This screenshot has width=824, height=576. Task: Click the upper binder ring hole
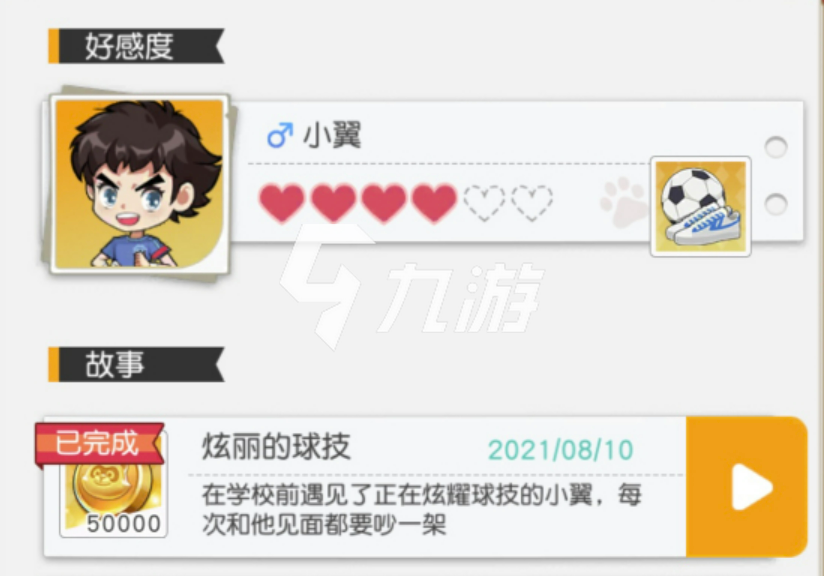point(776,147)
